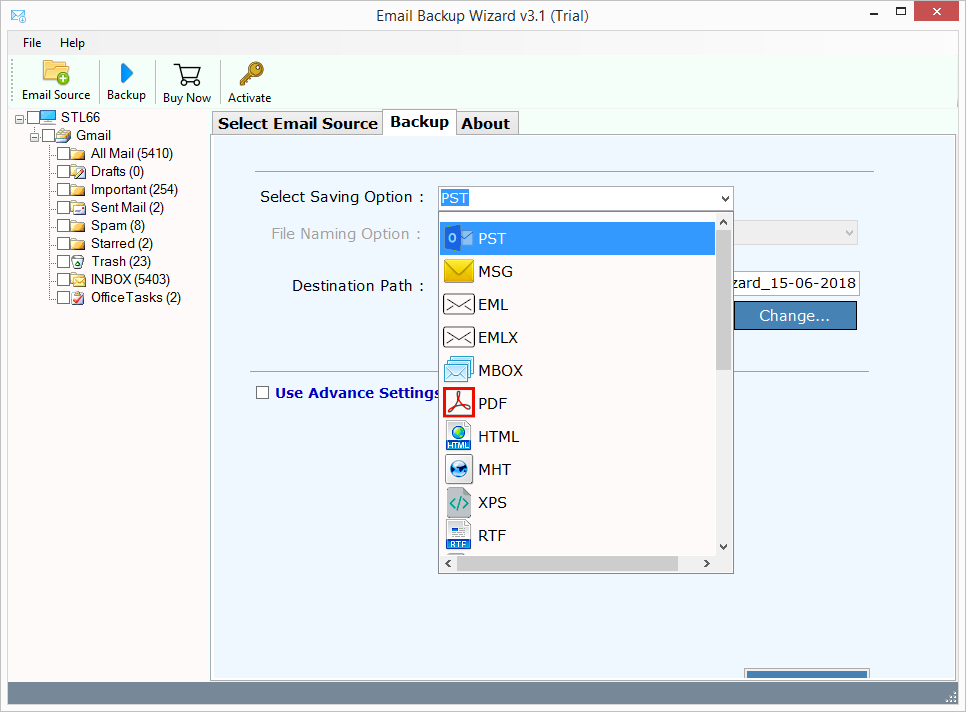Click the Email Source toolbar icon
966x712 pixels.
[55, 72]
